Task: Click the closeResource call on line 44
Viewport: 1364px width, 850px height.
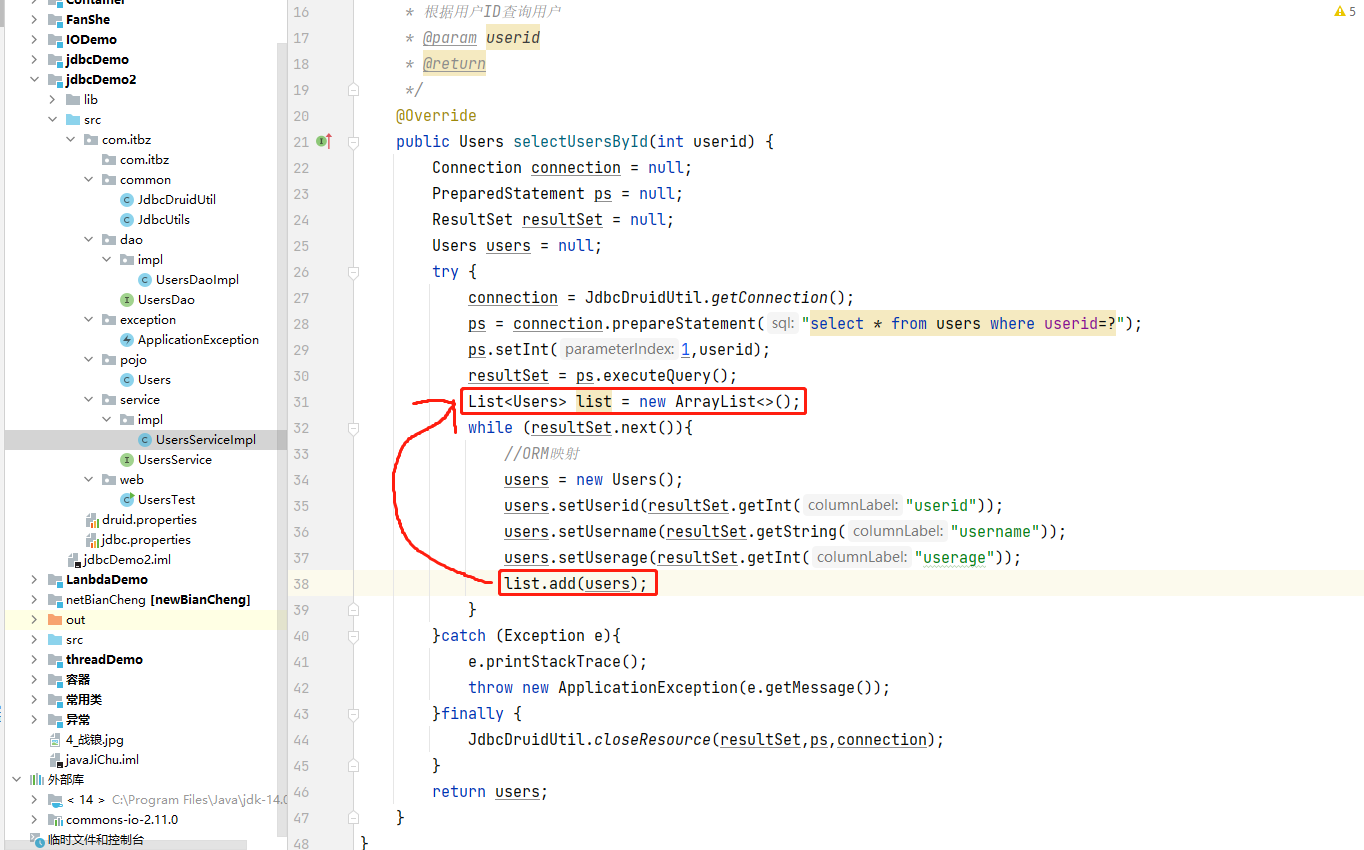Action: (x=652, y=740)
